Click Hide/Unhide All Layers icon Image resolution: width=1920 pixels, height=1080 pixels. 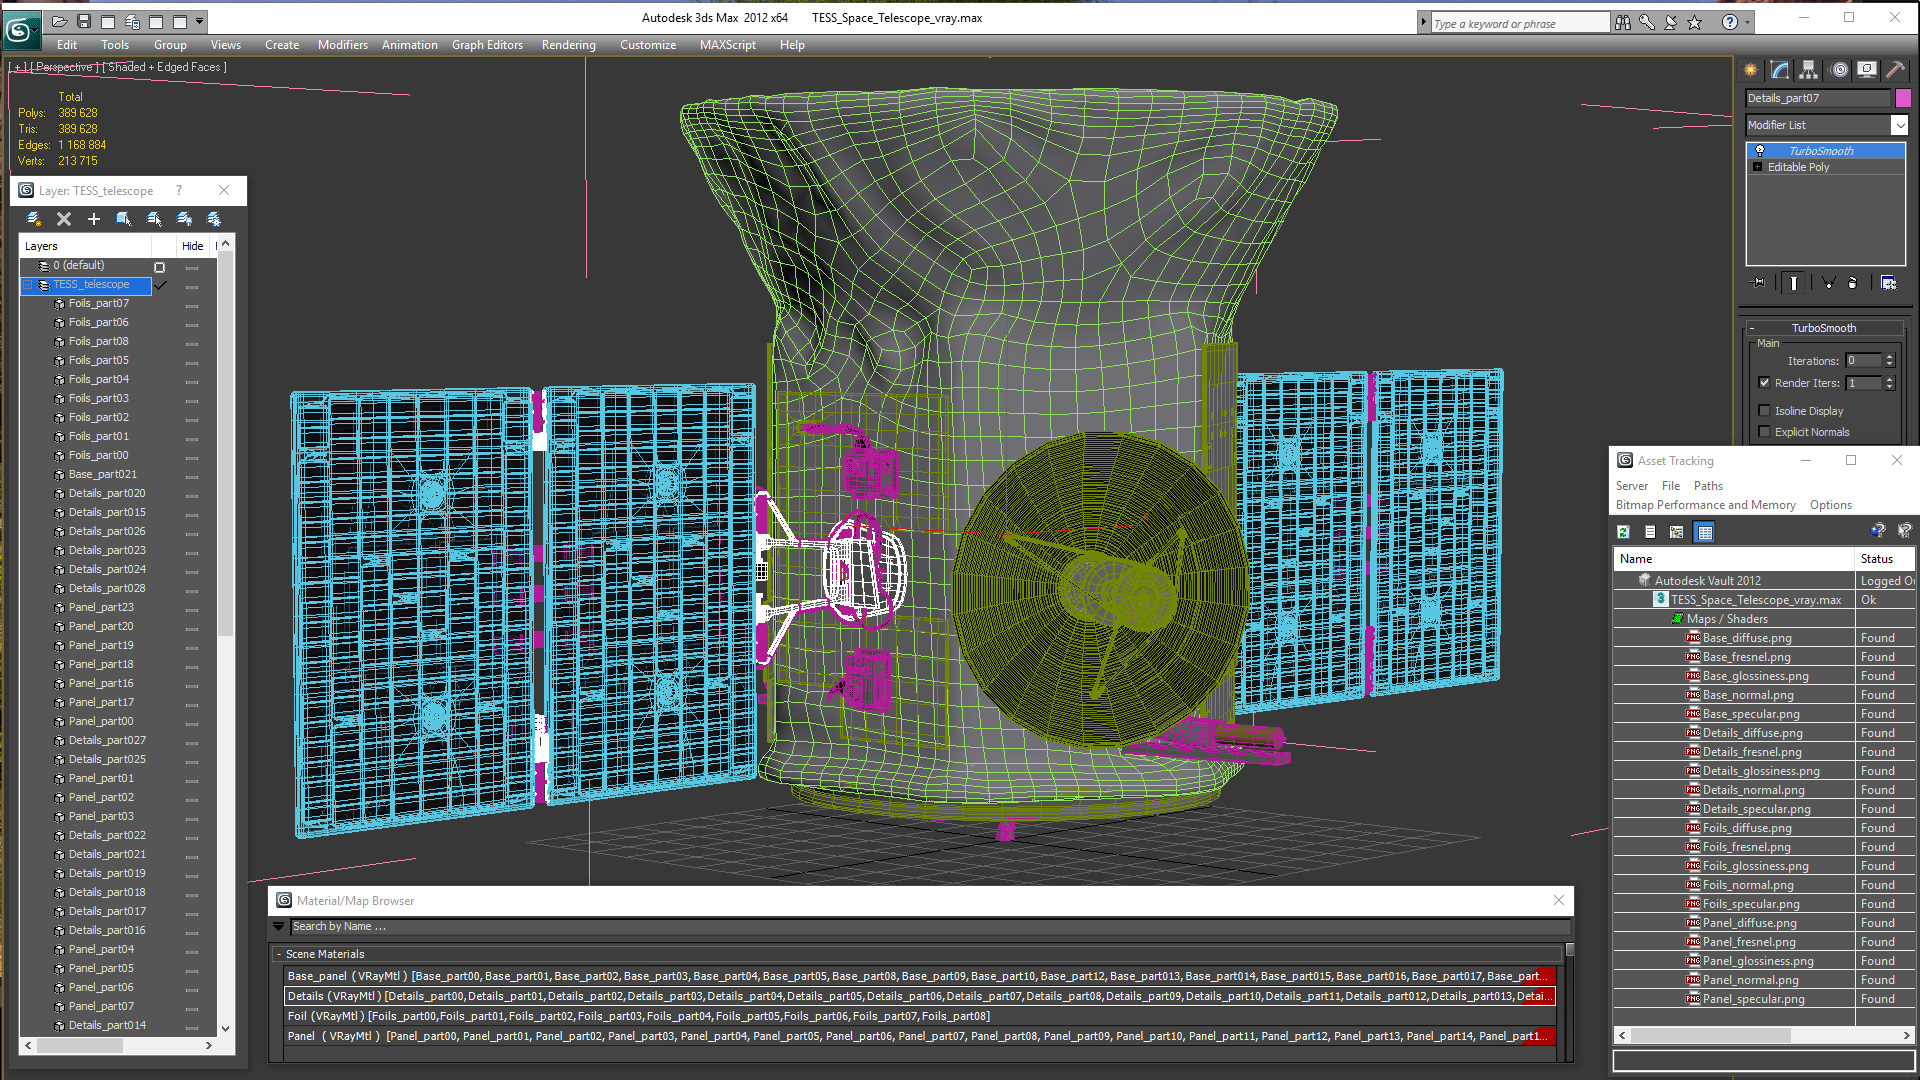point(184,219)
